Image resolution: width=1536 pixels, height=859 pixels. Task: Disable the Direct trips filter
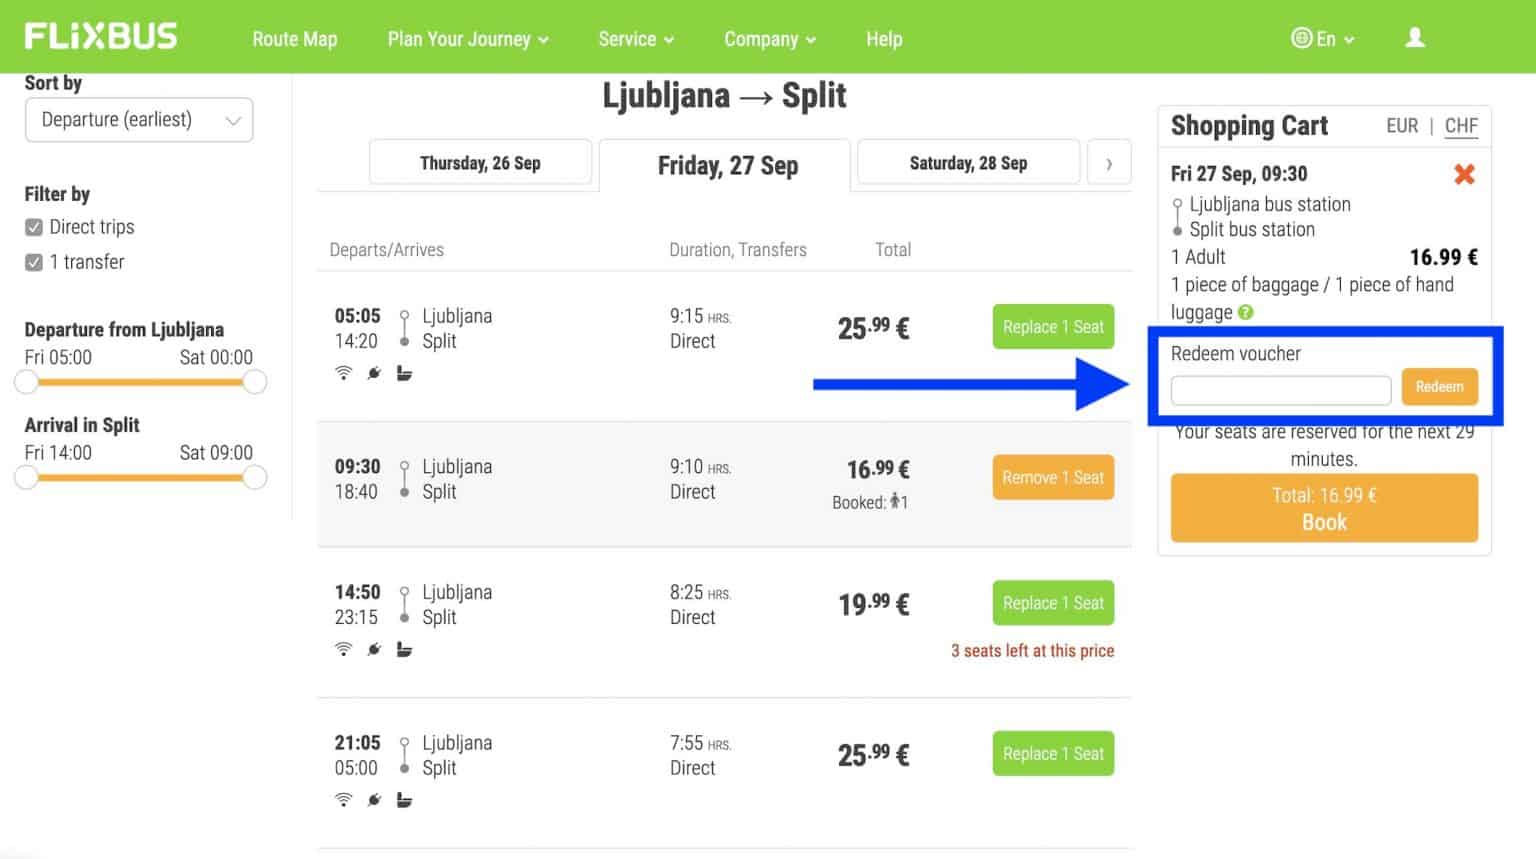pos(33,226)
